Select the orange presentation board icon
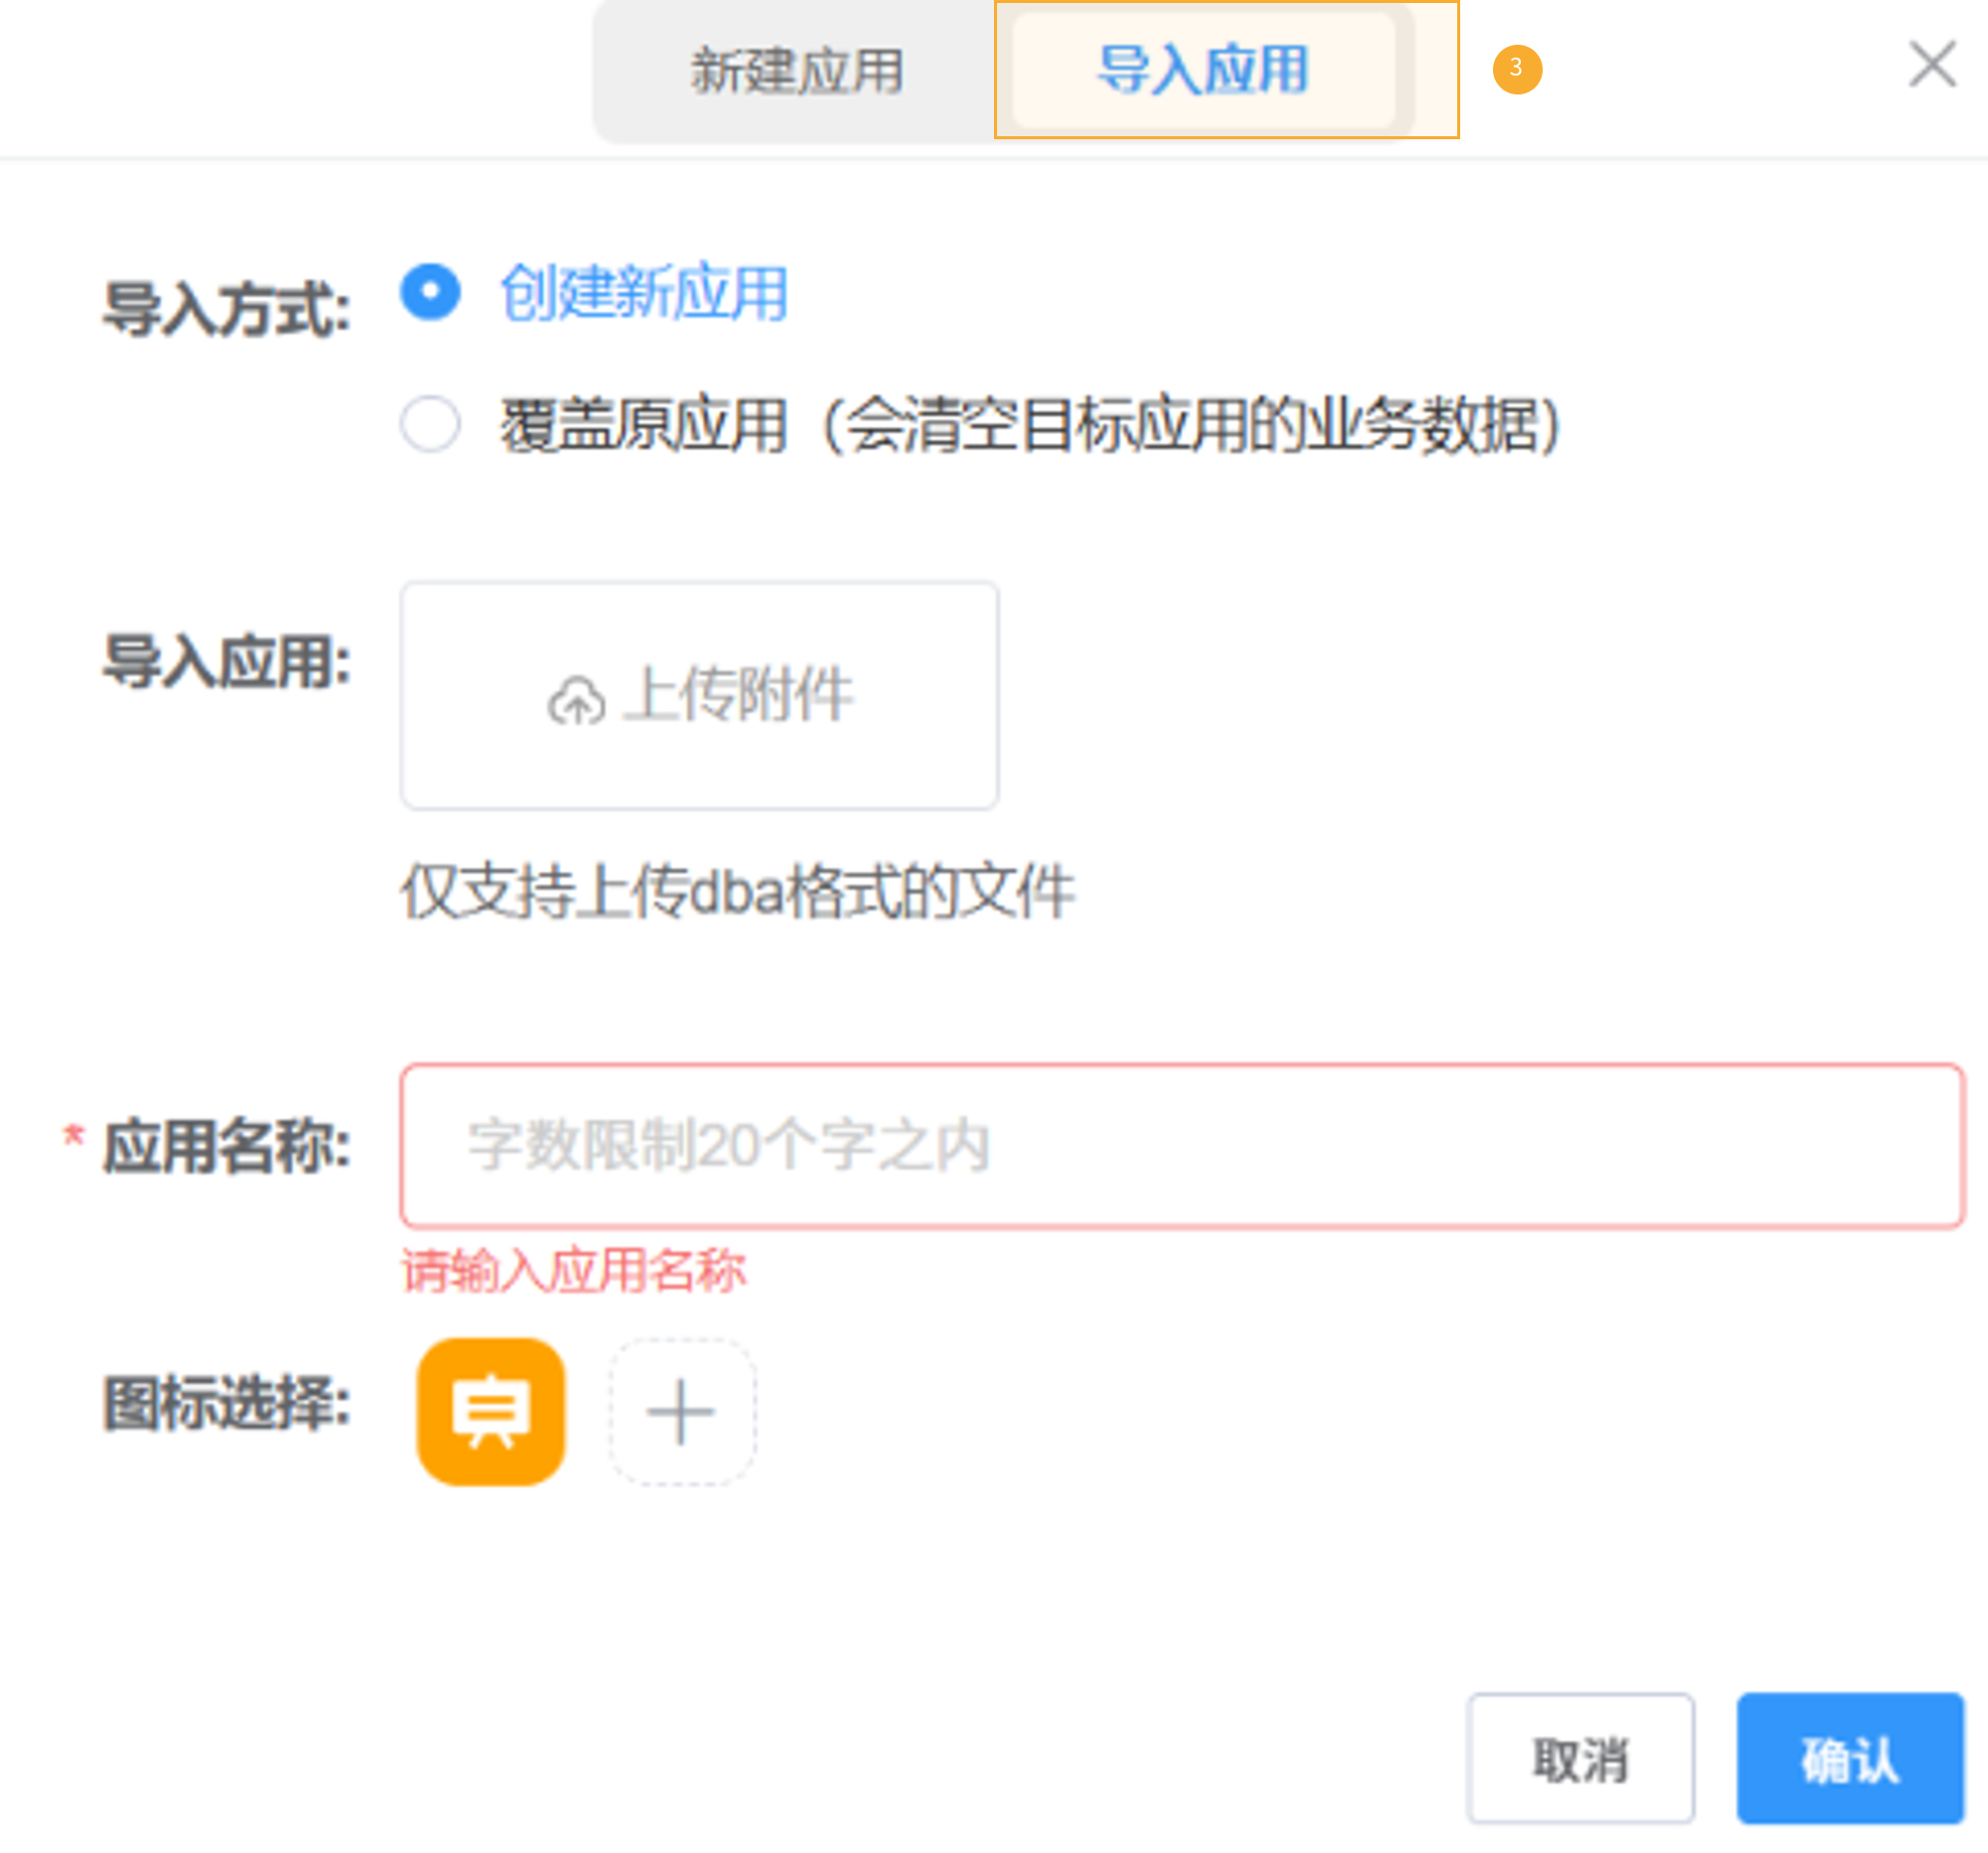The width and height of the screenshot is (1988, 1853). pyautogui.click(x=490, y=1411)
